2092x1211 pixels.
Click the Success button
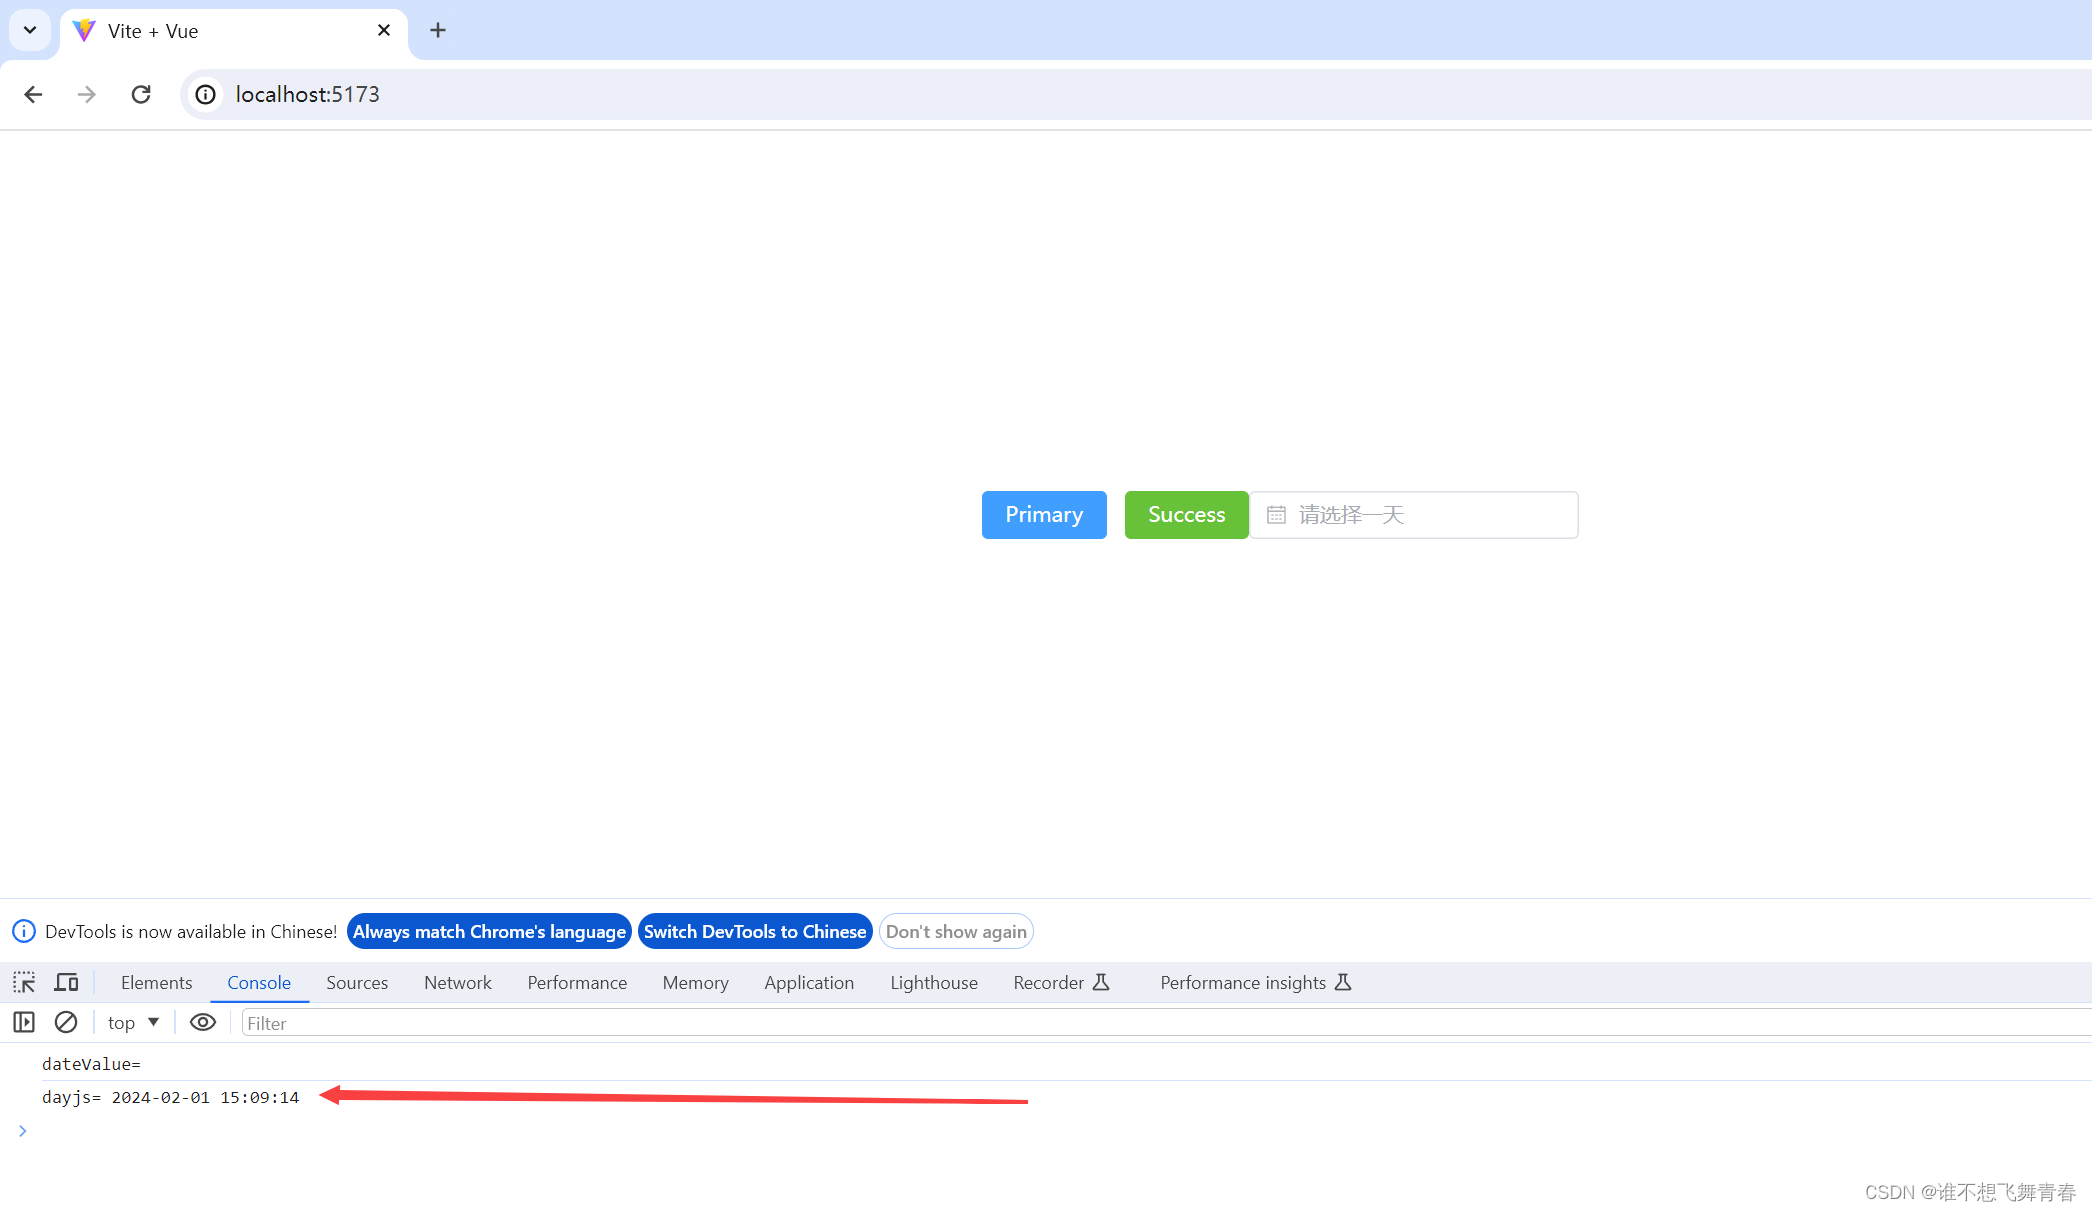pos(1187,515)
